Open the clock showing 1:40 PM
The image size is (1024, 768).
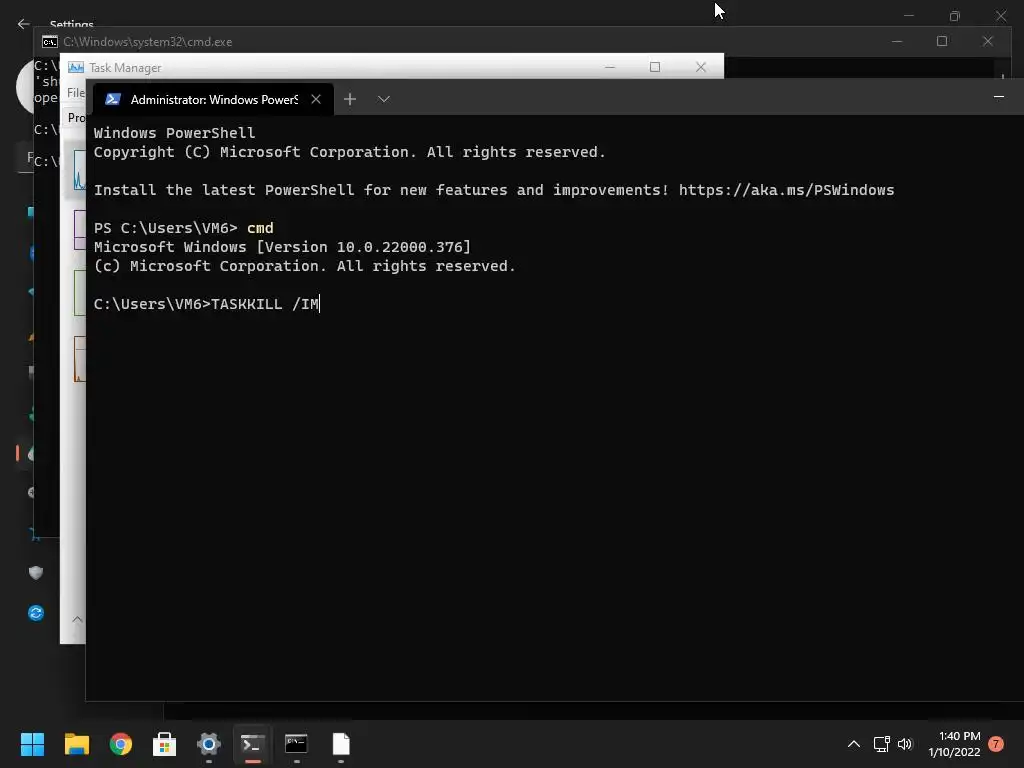coord(959,736)
